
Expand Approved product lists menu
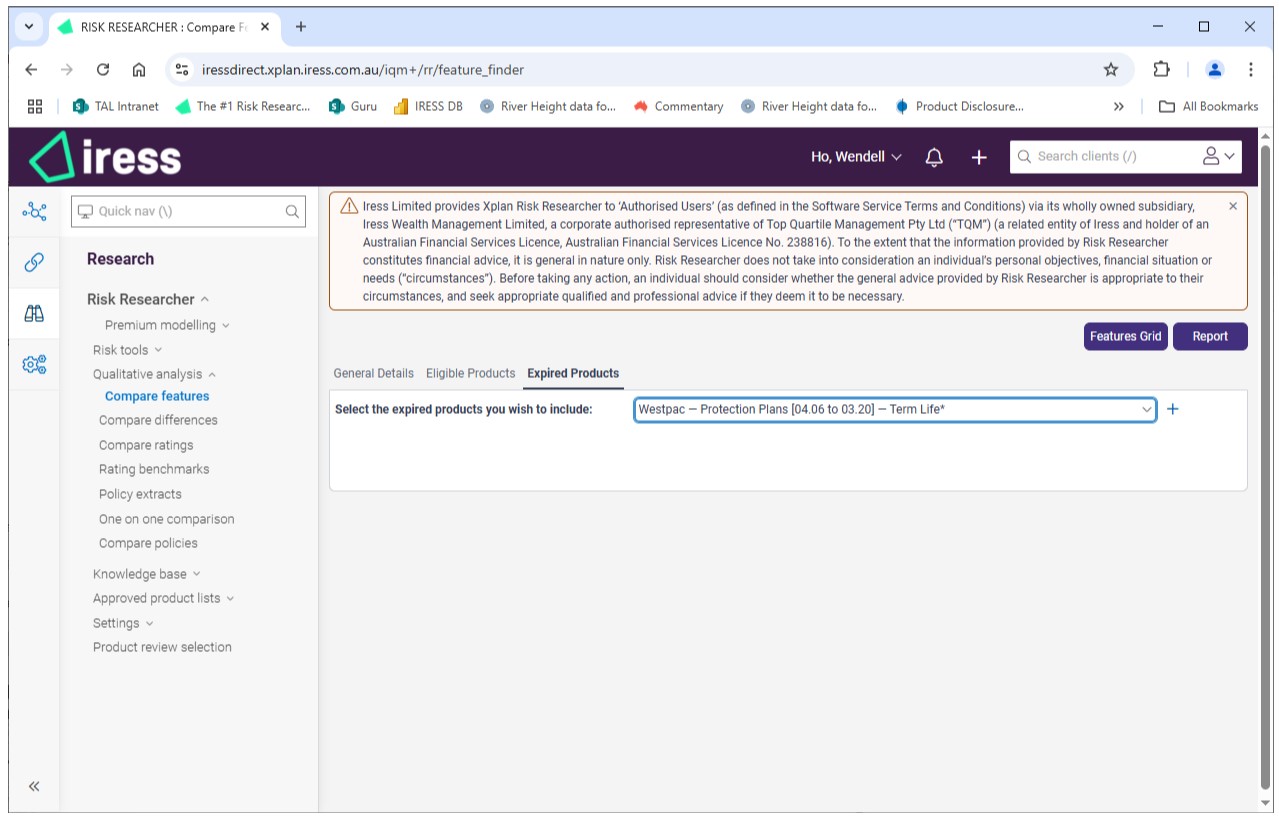tap(163, 598)
